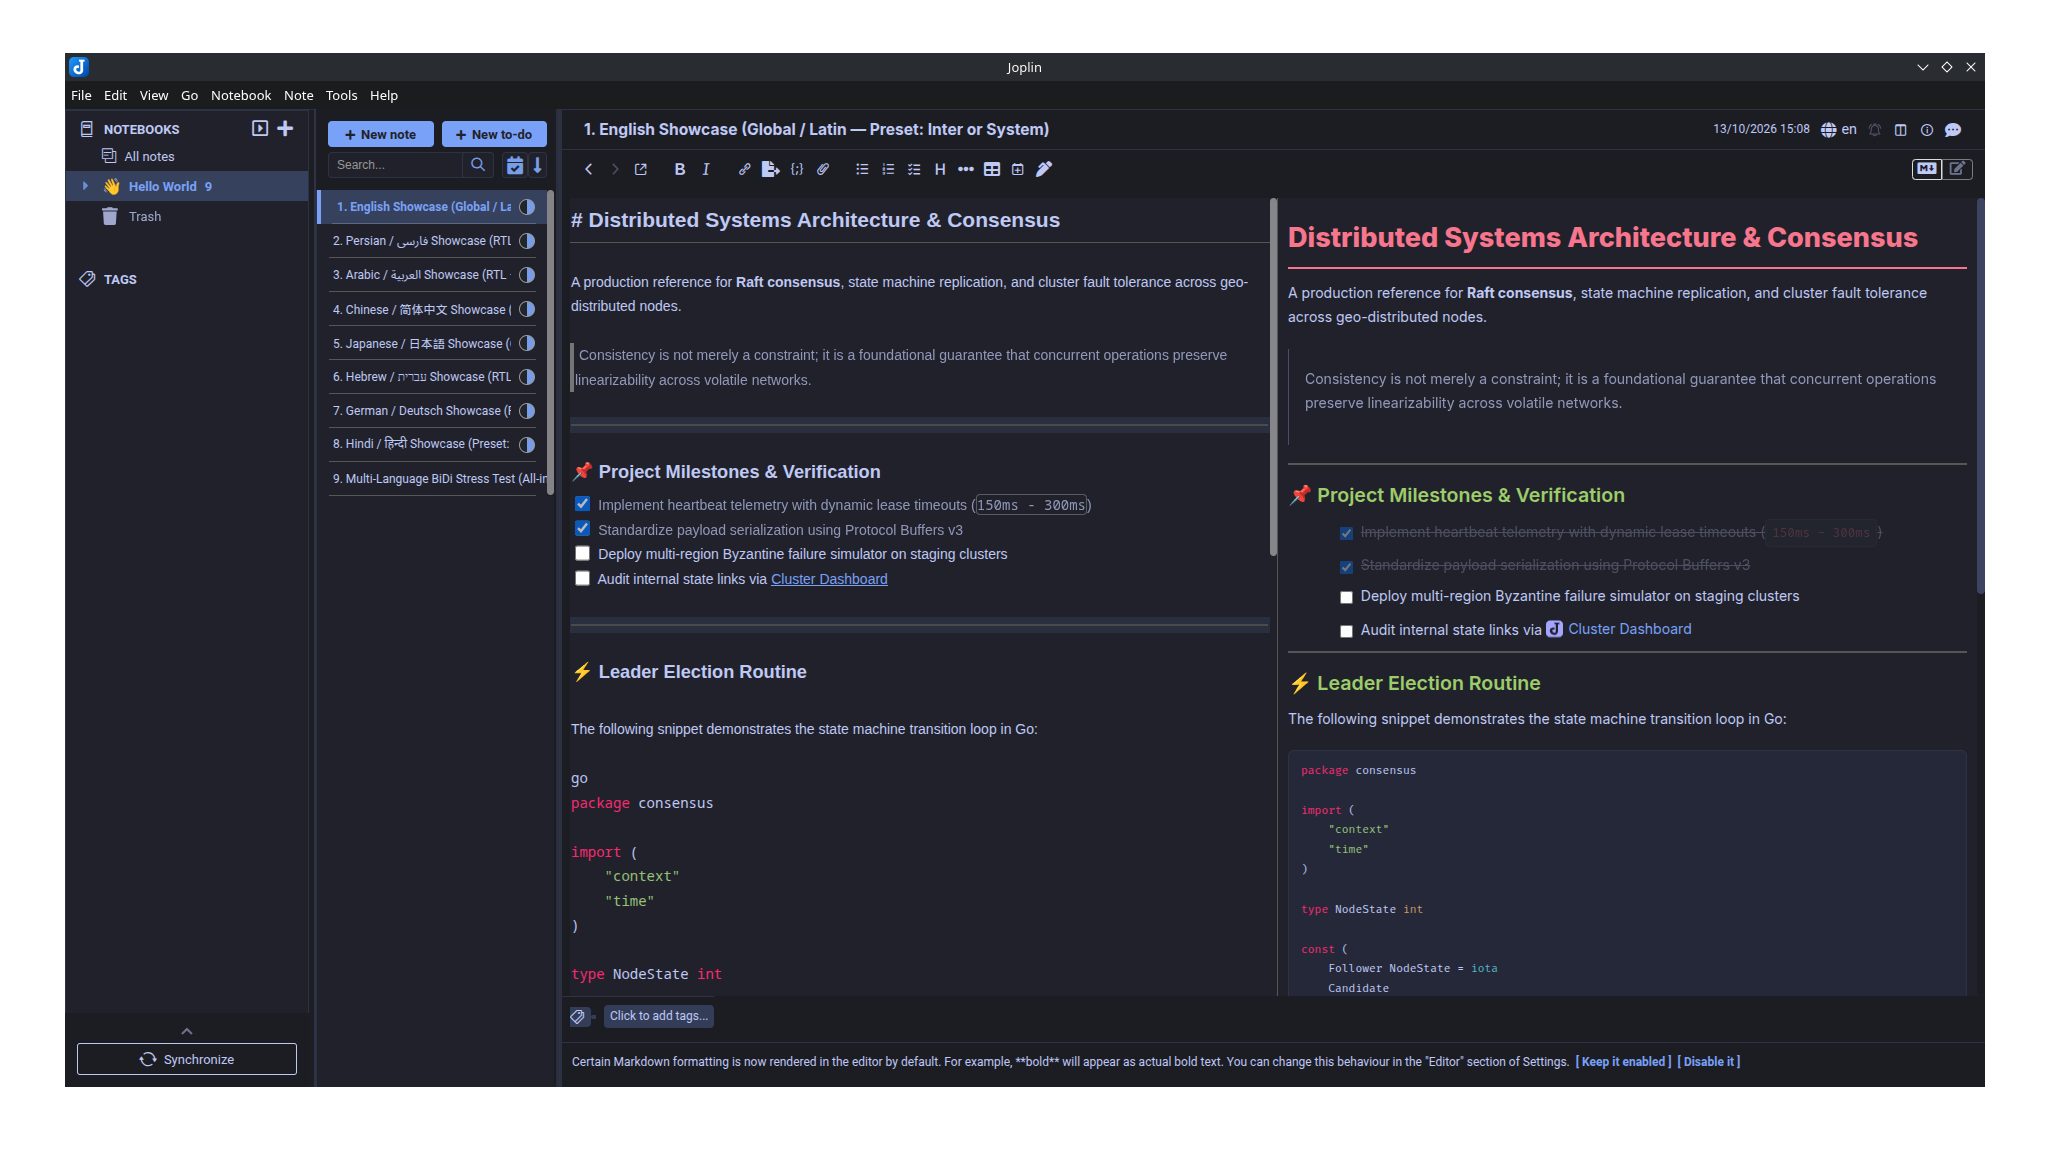Toggle external editing of the note

(x=641, y=169)
